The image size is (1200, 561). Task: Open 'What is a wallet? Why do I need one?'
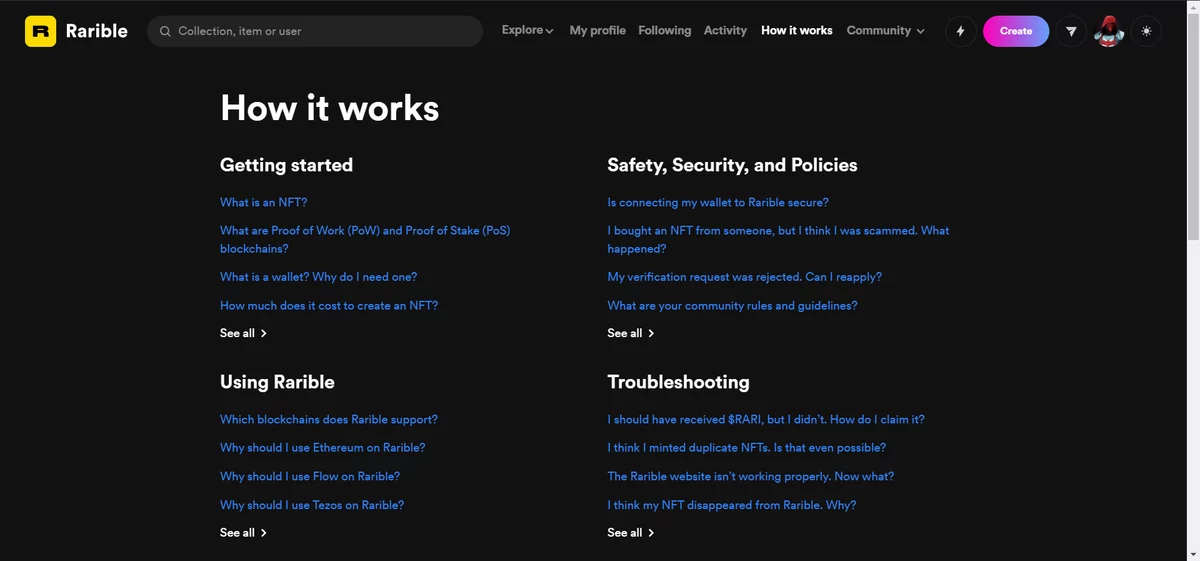click(318, 277)
